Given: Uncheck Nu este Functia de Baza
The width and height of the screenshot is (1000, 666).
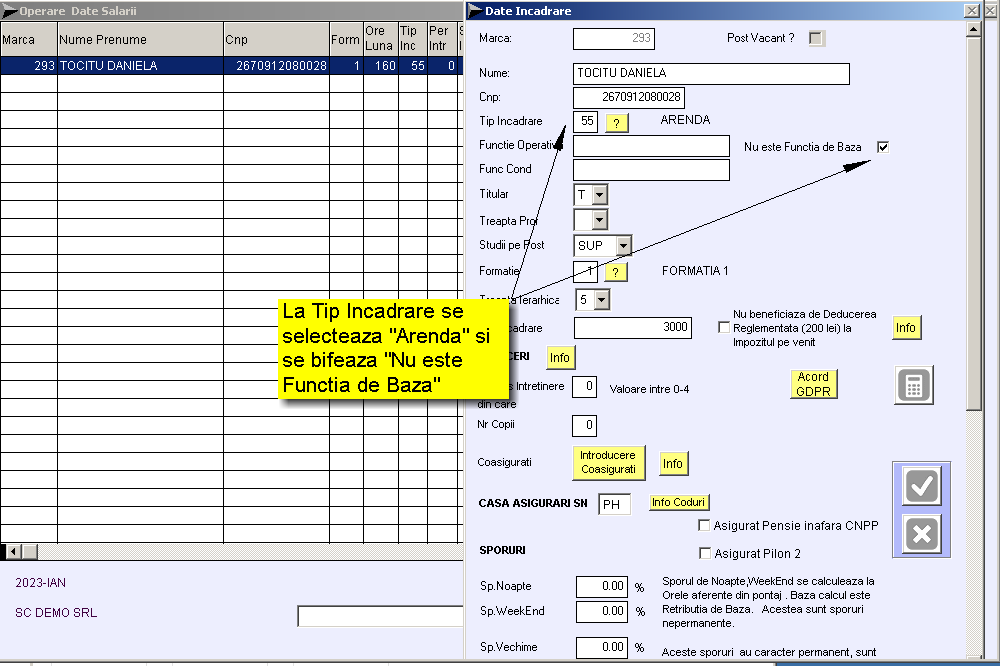Looking at the screenshot, I should (882, 147).
